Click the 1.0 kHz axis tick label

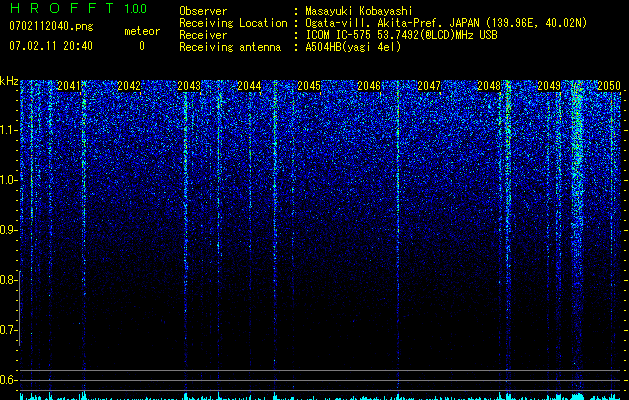tap(8, 180)
